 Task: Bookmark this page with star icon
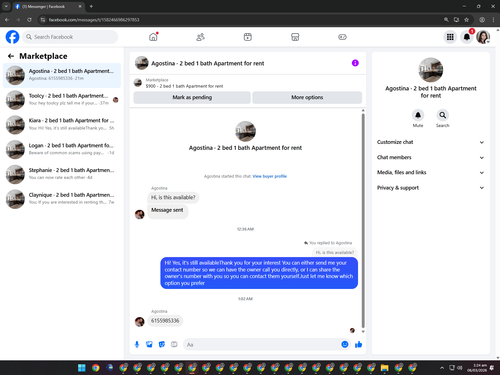pyautogui.click(x=466, y=20)
